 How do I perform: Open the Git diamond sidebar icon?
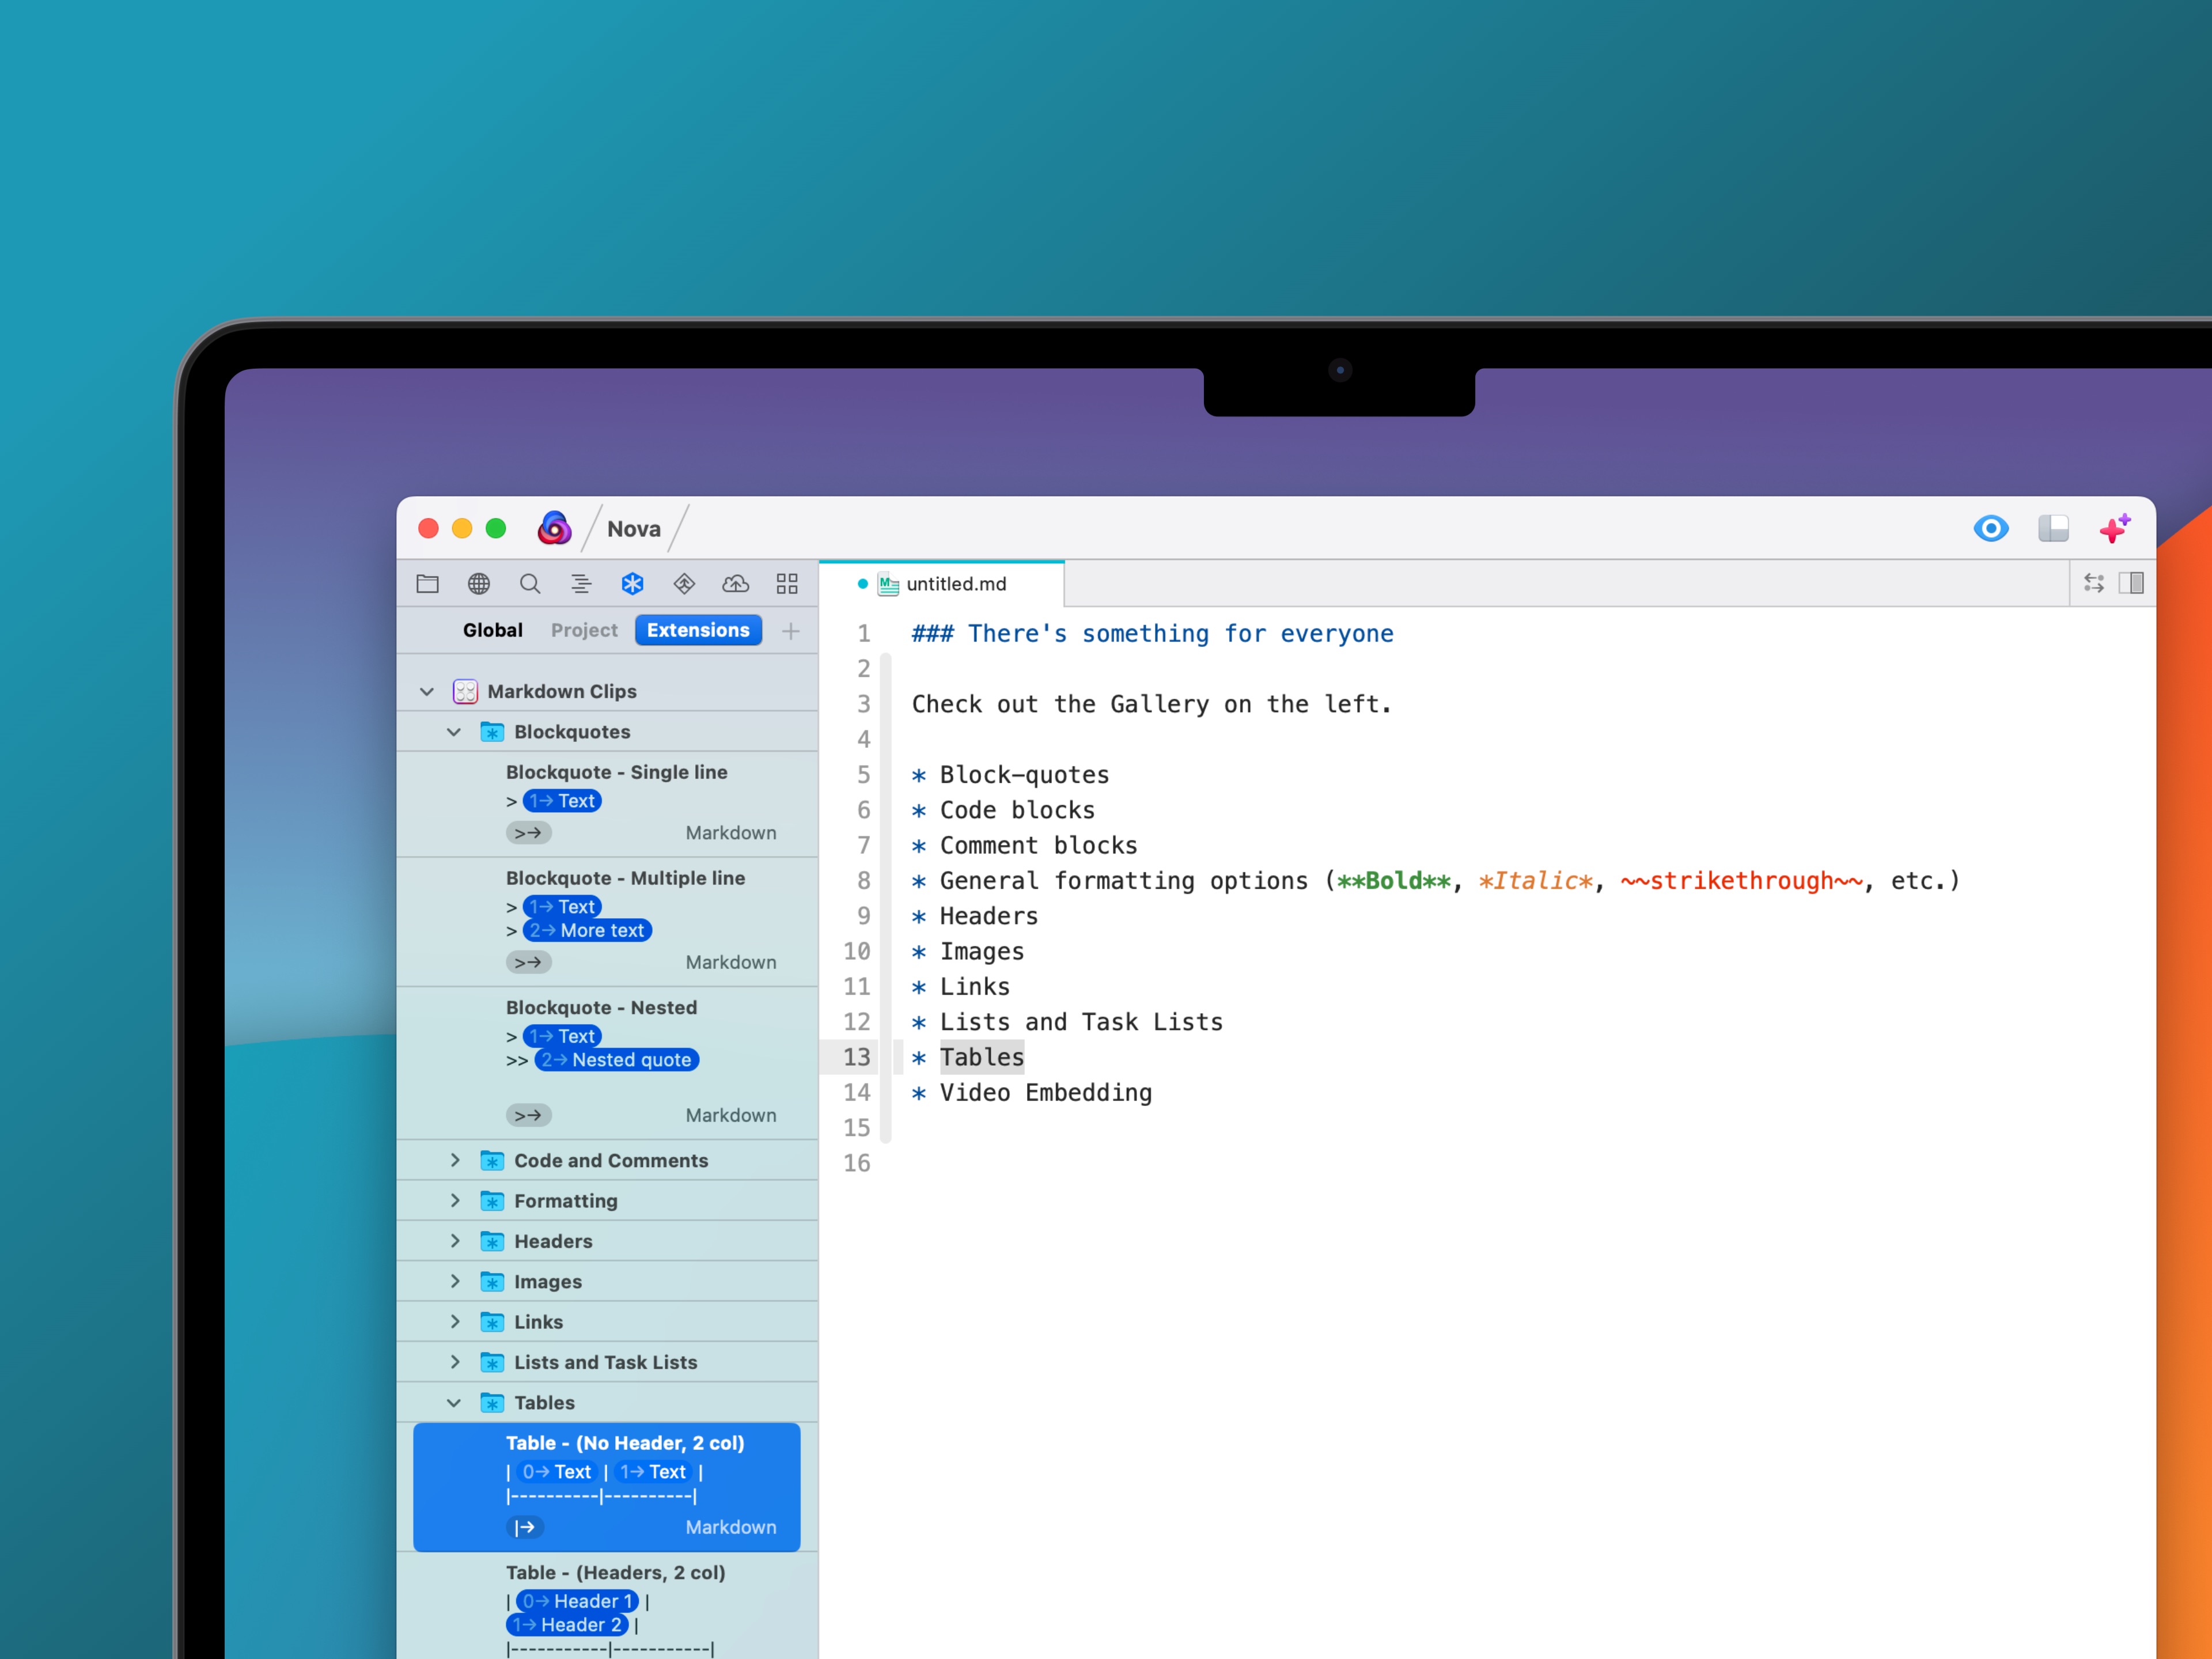(684, 584)
